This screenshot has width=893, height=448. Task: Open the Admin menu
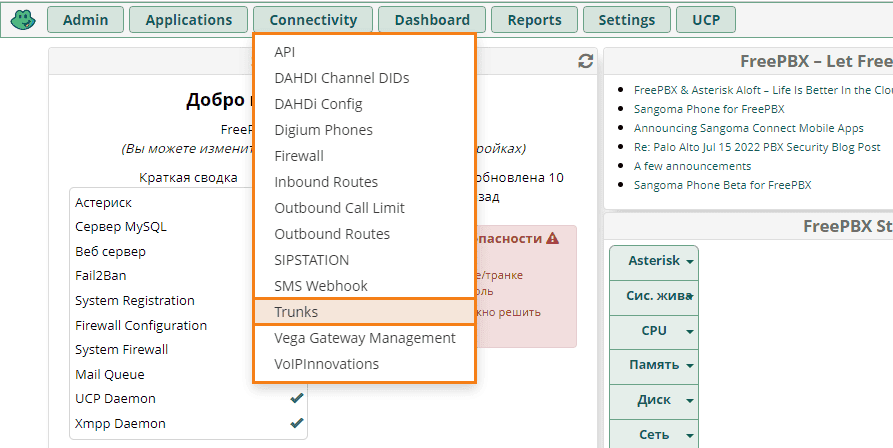[x=85, y=20]
